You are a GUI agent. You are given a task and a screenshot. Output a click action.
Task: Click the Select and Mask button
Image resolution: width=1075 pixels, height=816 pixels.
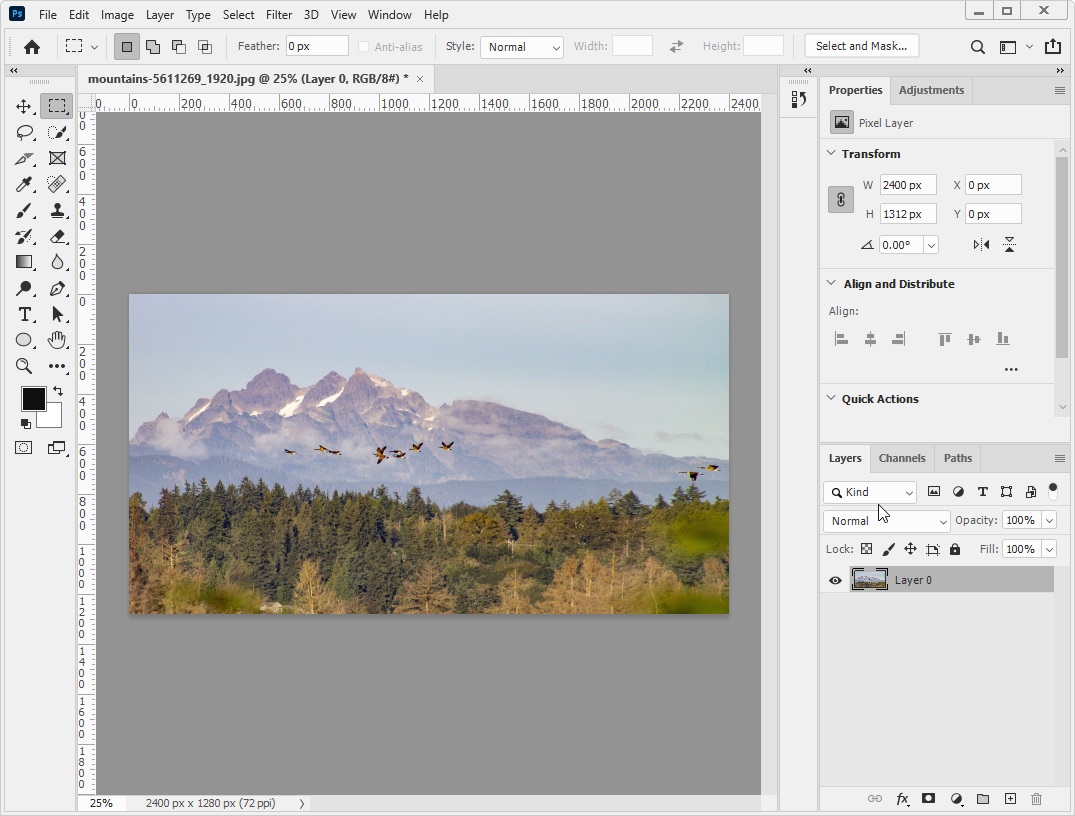point(861,46)
